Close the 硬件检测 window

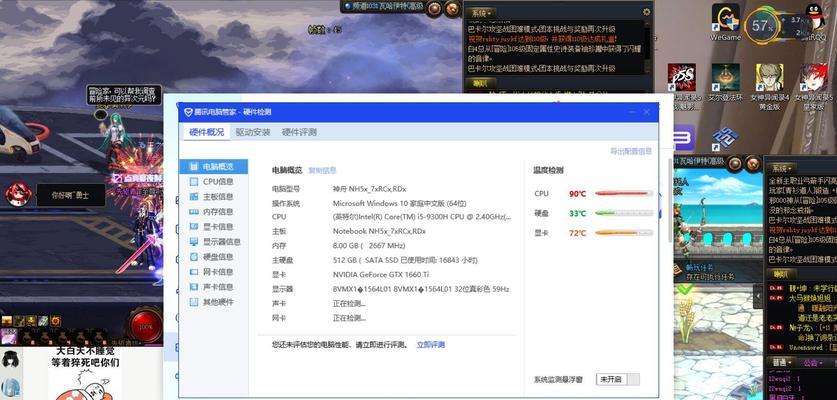pos(646,112)
